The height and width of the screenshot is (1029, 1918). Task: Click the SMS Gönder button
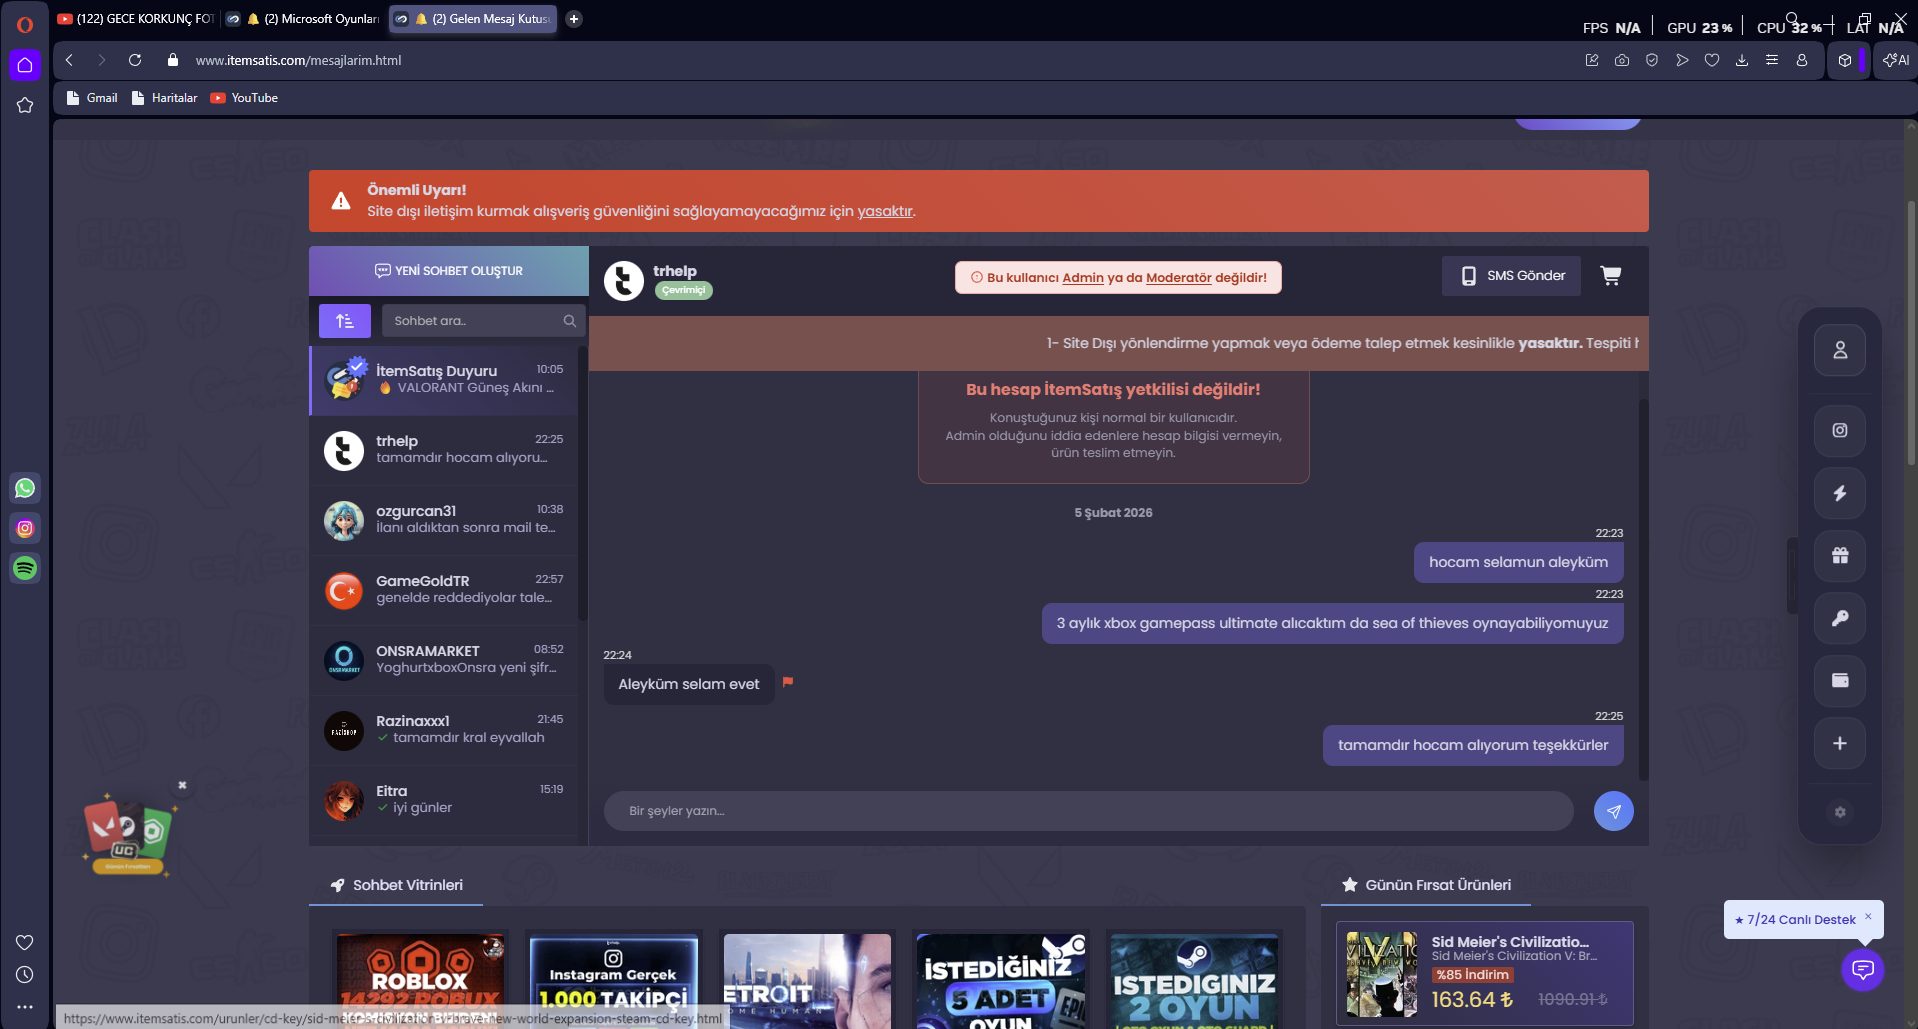coord(1511,276)
